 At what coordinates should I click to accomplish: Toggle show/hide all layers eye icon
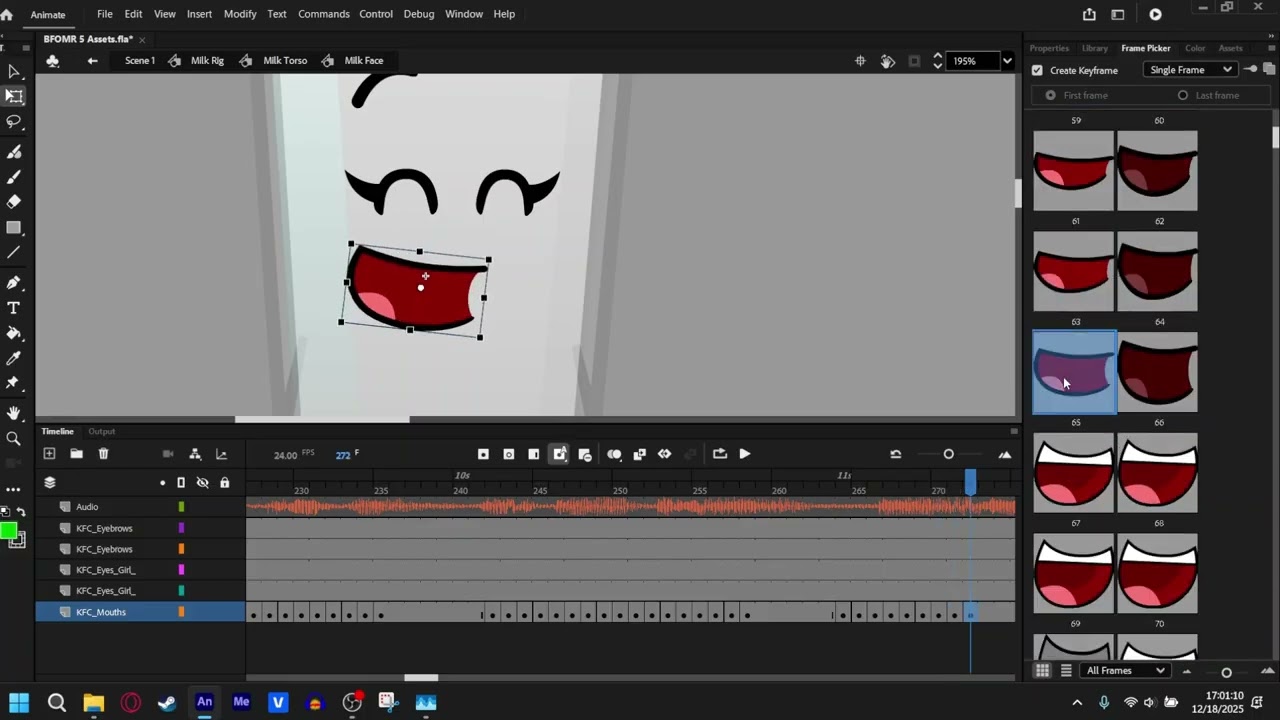click(x=202, y=483)
